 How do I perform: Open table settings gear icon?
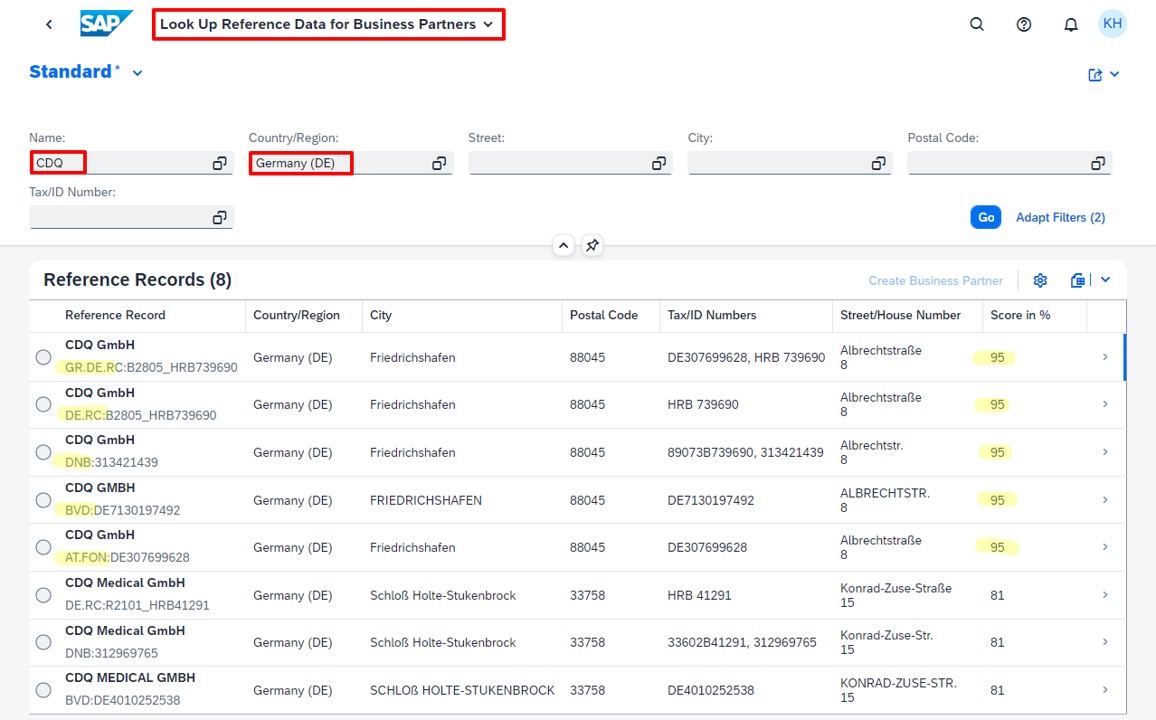click(1040, 280)
